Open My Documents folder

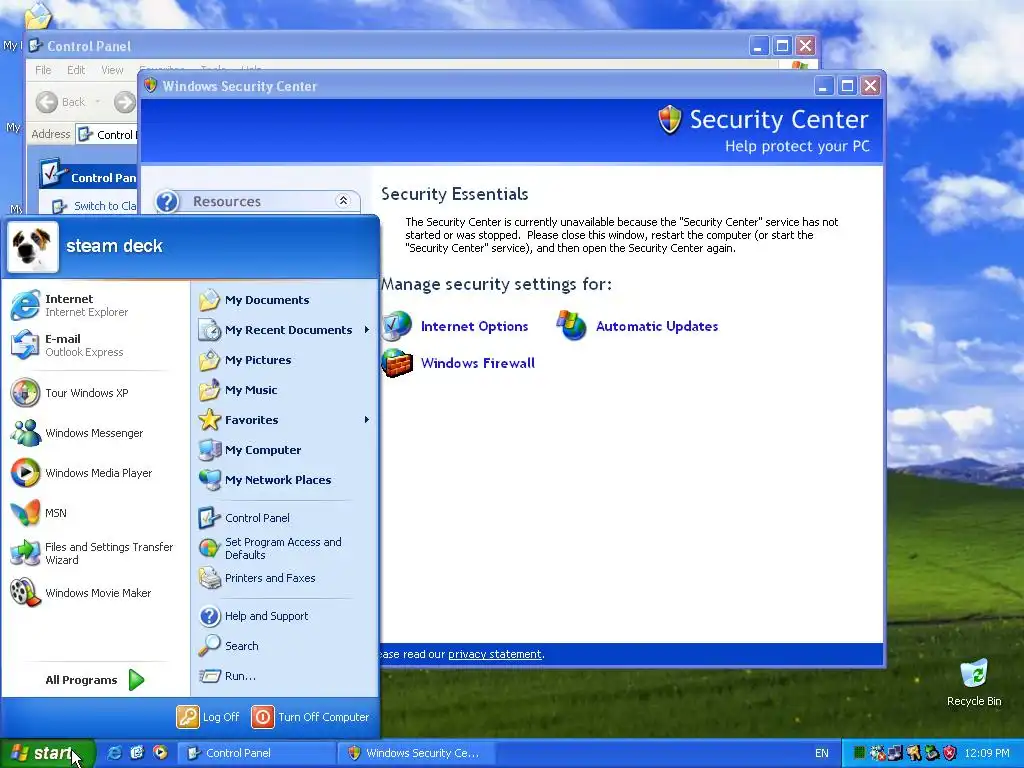coord(285,300)
